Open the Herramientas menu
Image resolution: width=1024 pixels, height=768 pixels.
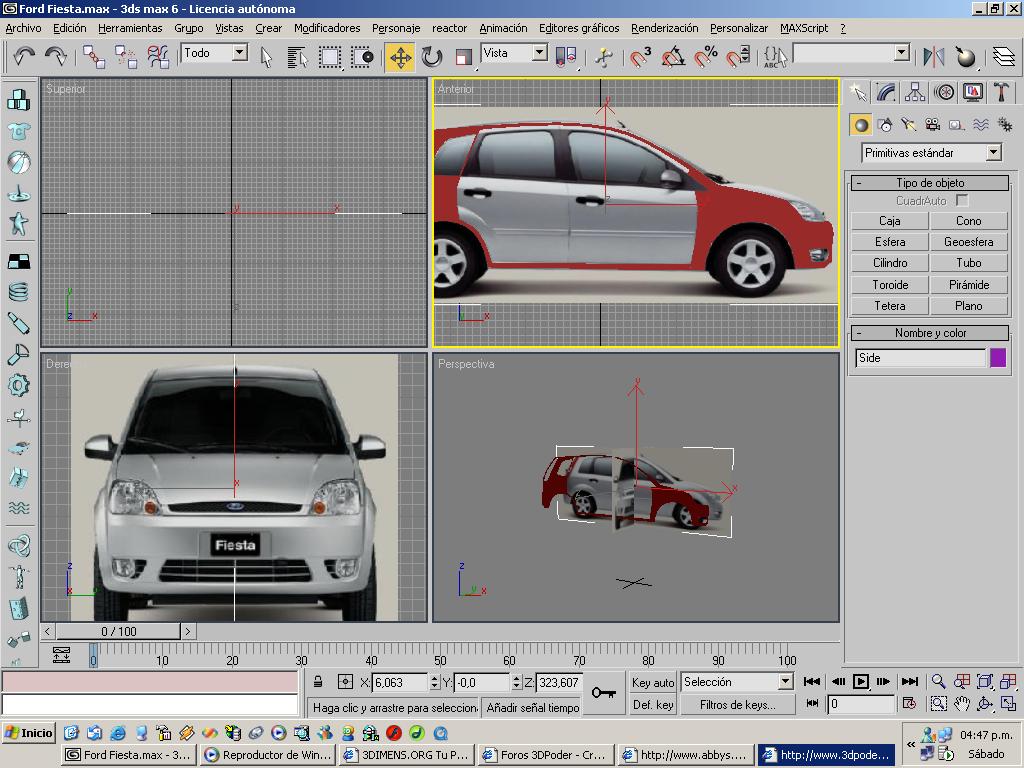click(x=130, y=28)
